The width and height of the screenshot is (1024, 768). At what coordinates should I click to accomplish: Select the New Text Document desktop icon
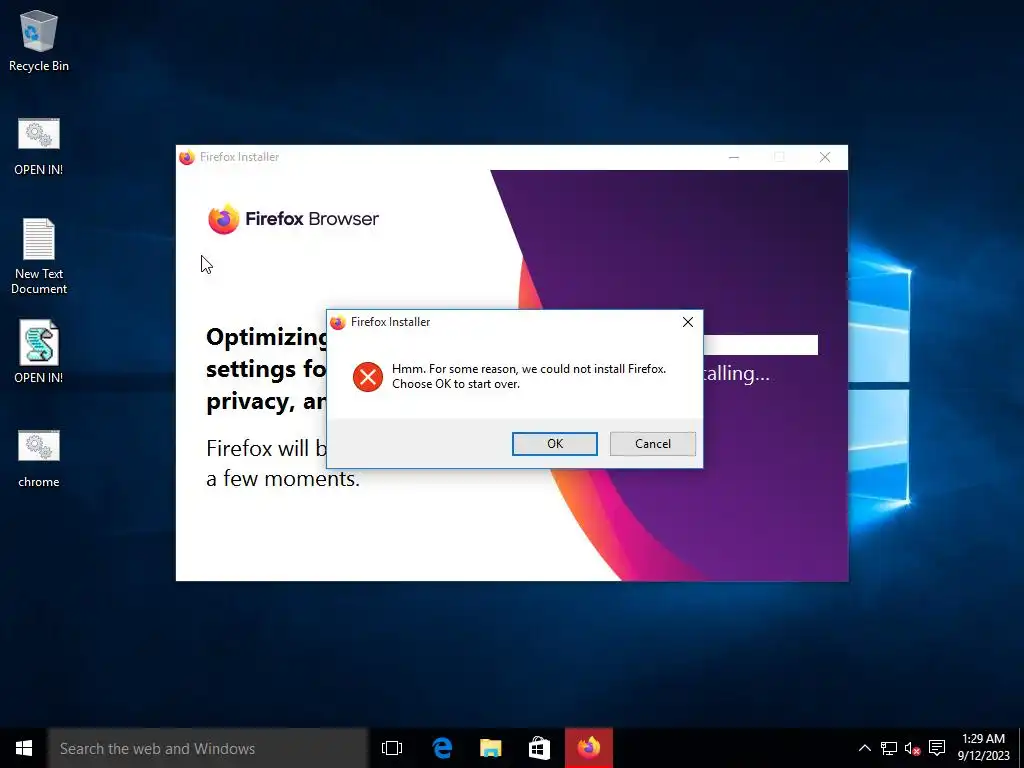point(39,256)
